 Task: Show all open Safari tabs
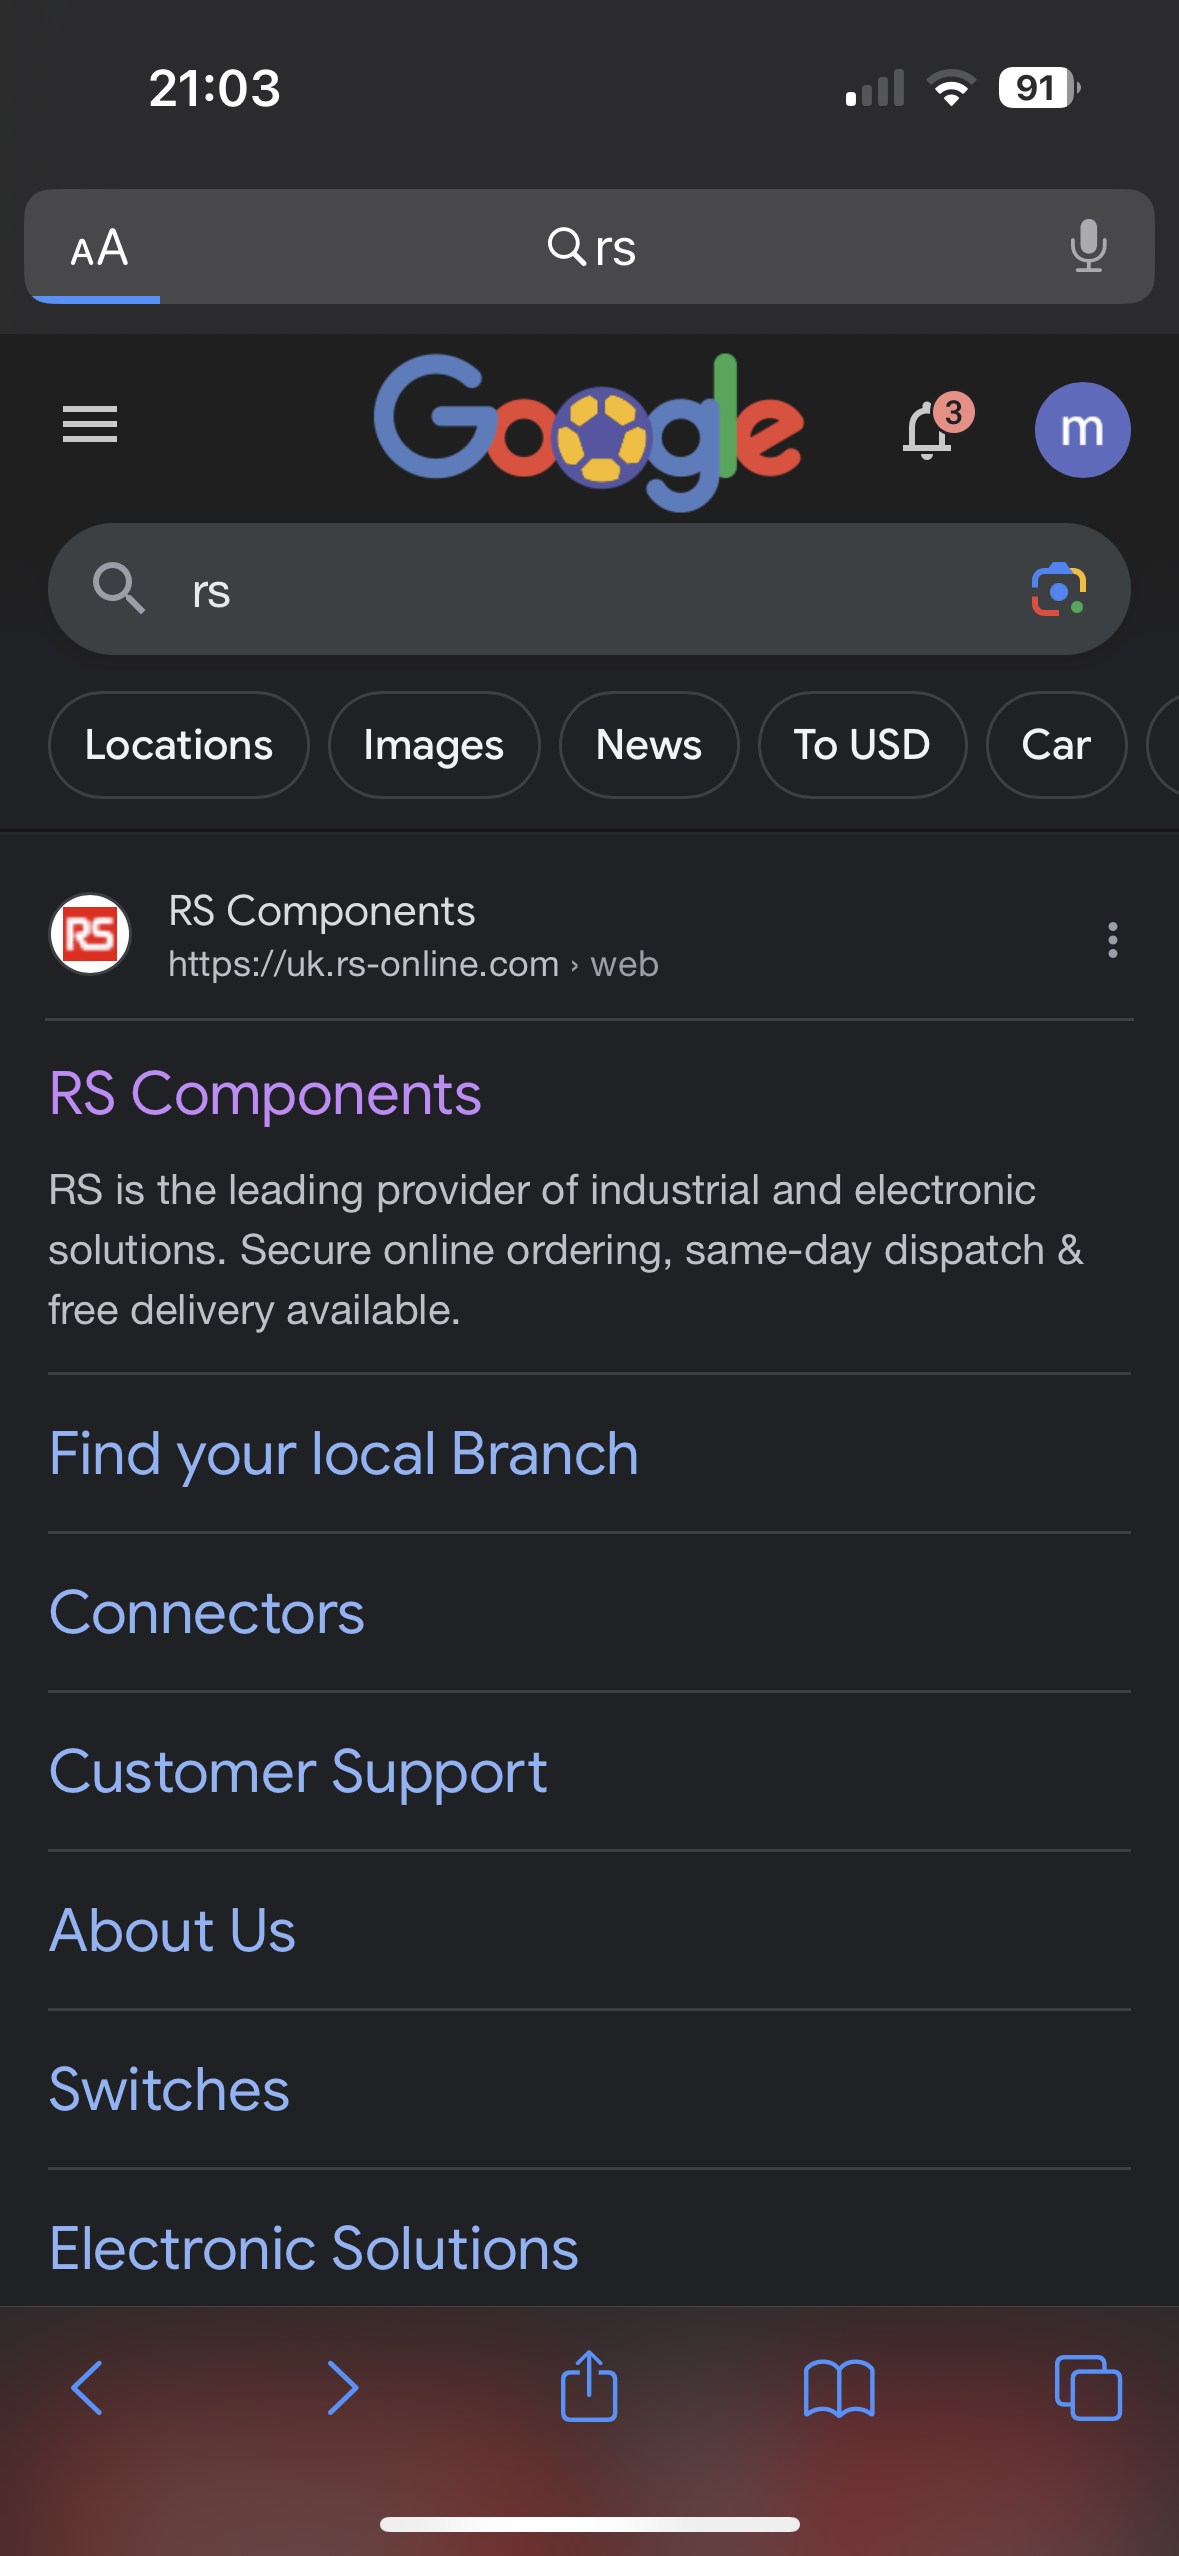(x=1088, y=2388)
